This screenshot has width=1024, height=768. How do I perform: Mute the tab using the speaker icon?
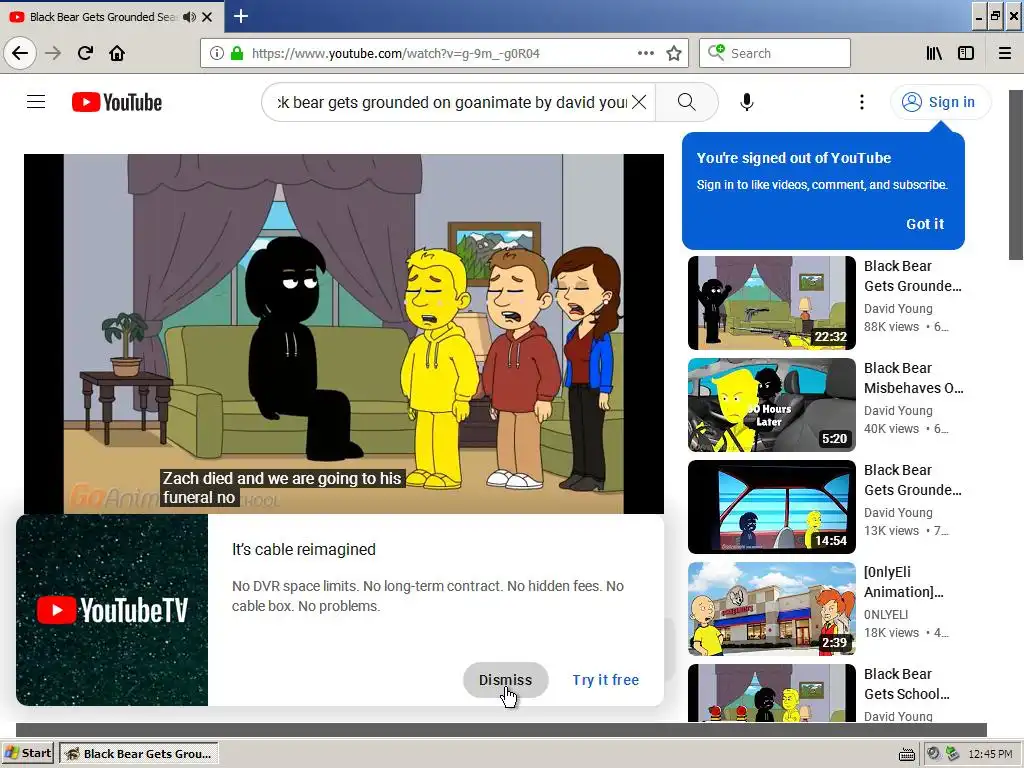(x=189, y=17)
